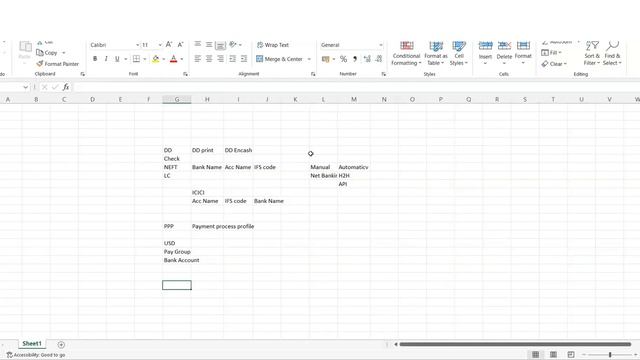The height and width of the screenshot is (360, 640).
Task: Click the horizontal scrollbar
Action: pos(515,344)
